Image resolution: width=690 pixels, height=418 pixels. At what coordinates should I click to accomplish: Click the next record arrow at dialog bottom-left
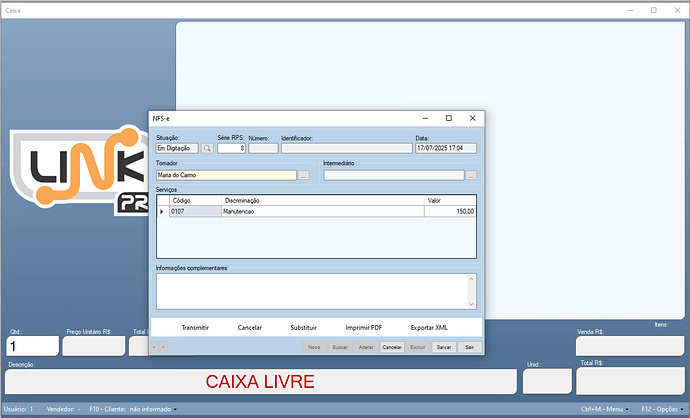click(164, 347)
